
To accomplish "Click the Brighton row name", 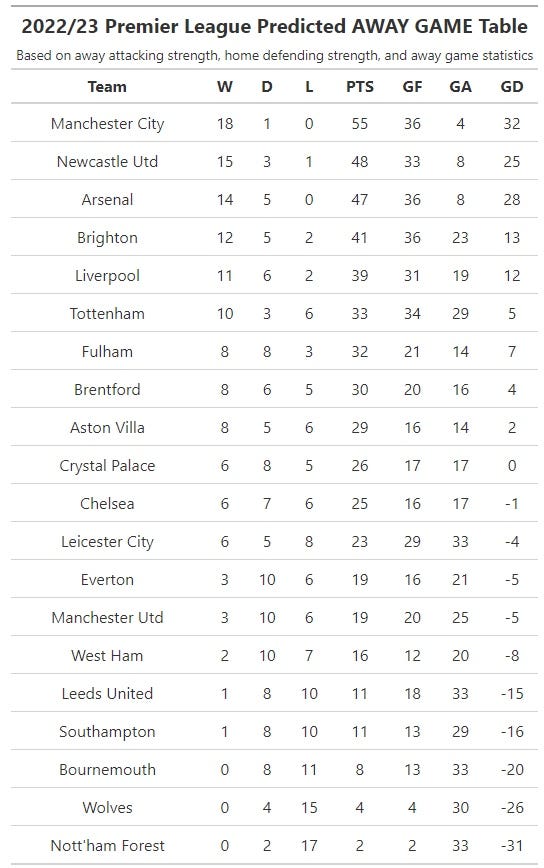I will (107, 238).
